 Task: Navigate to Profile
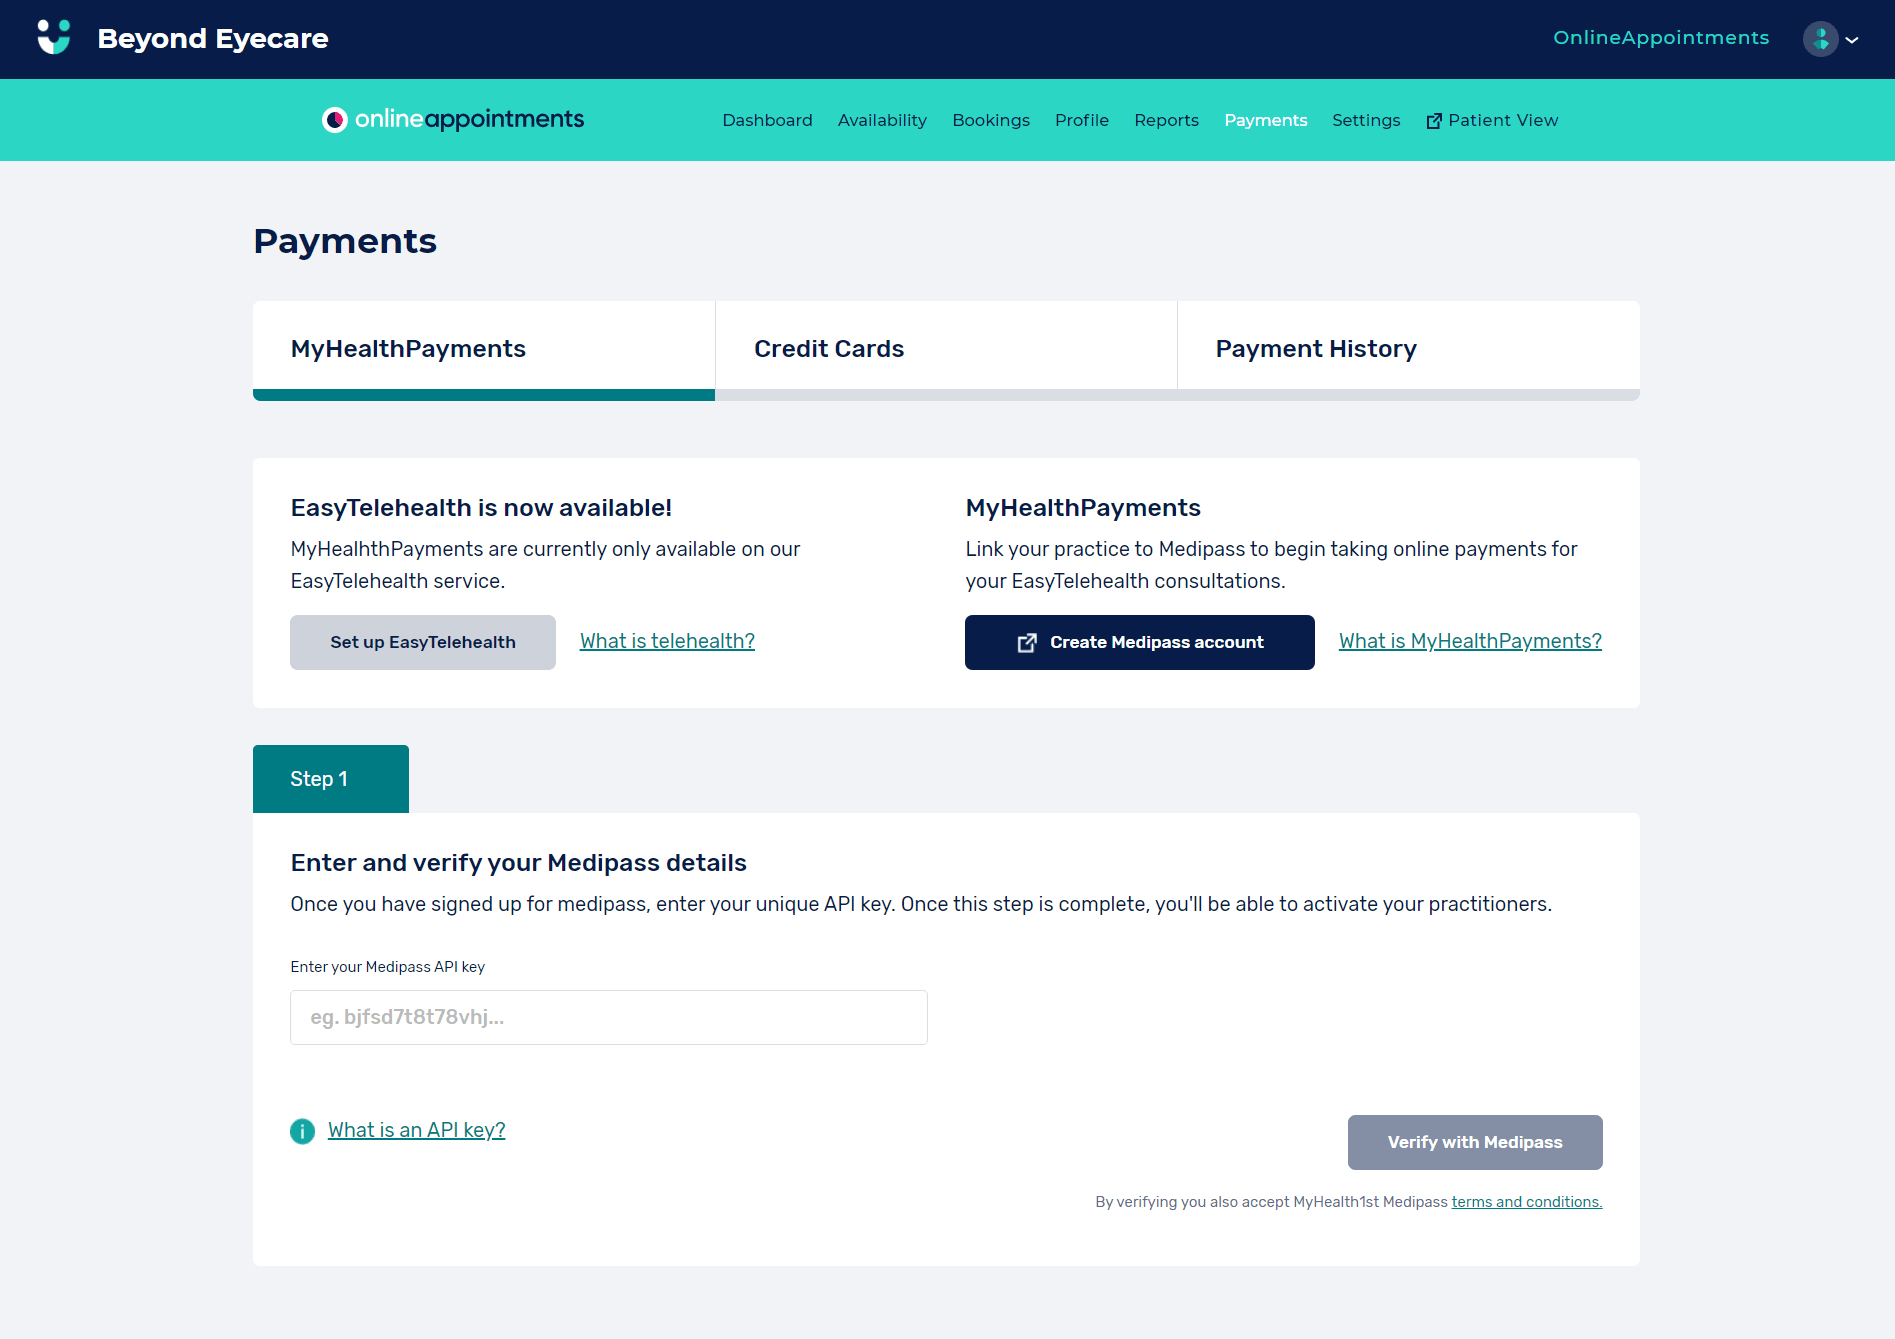click(1081, 120)
